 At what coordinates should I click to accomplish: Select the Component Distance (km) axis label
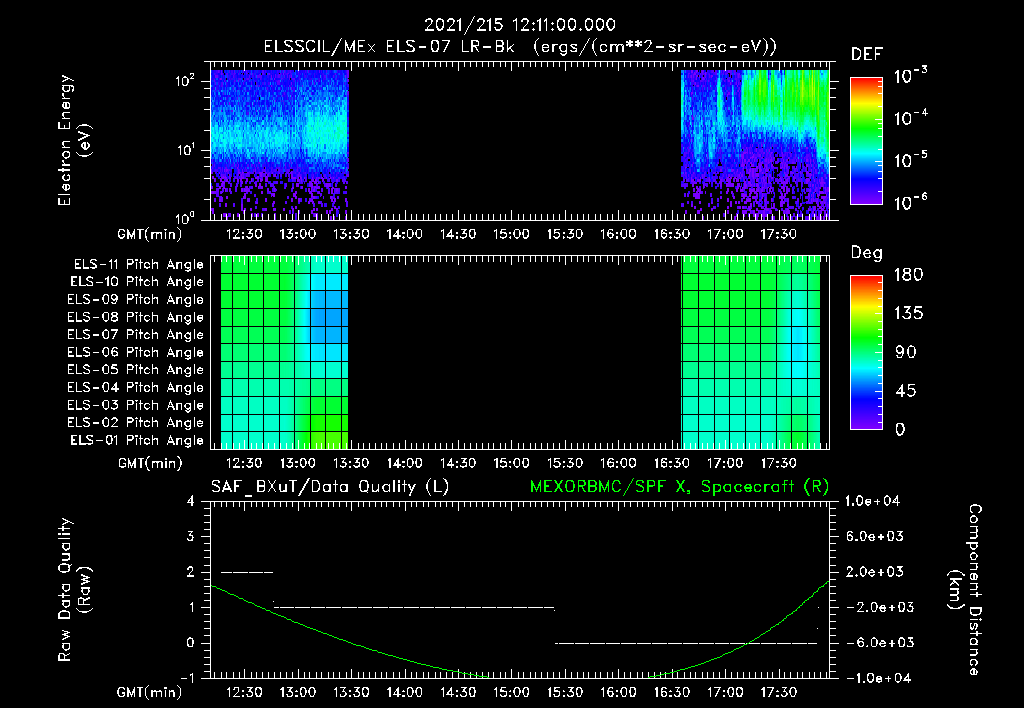[965, 590]
